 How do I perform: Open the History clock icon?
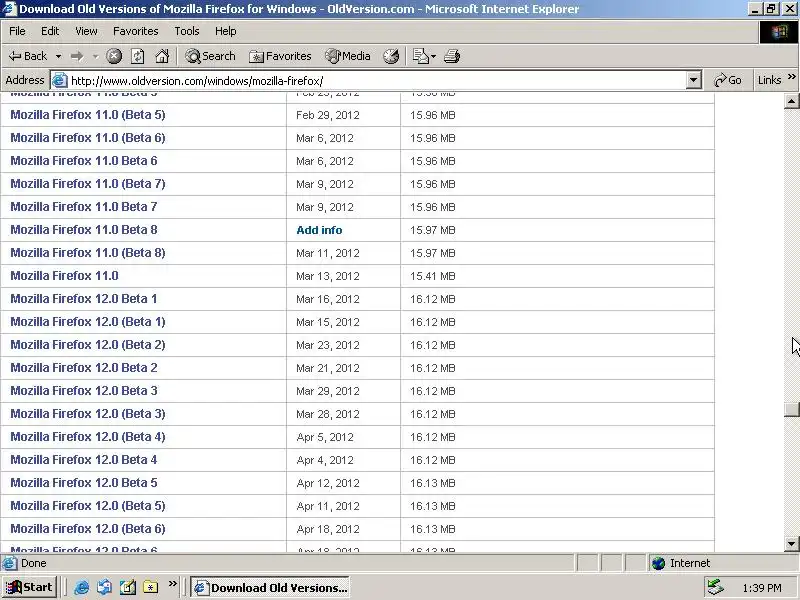coord(391,56)
